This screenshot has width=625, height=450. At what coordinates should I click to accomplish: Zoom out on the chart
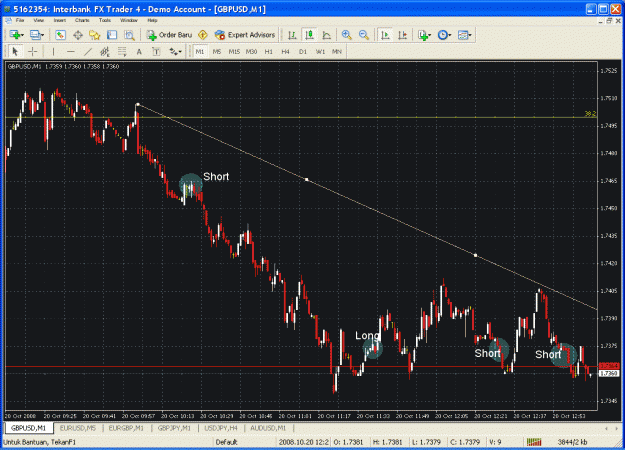[x=364, y=35]
